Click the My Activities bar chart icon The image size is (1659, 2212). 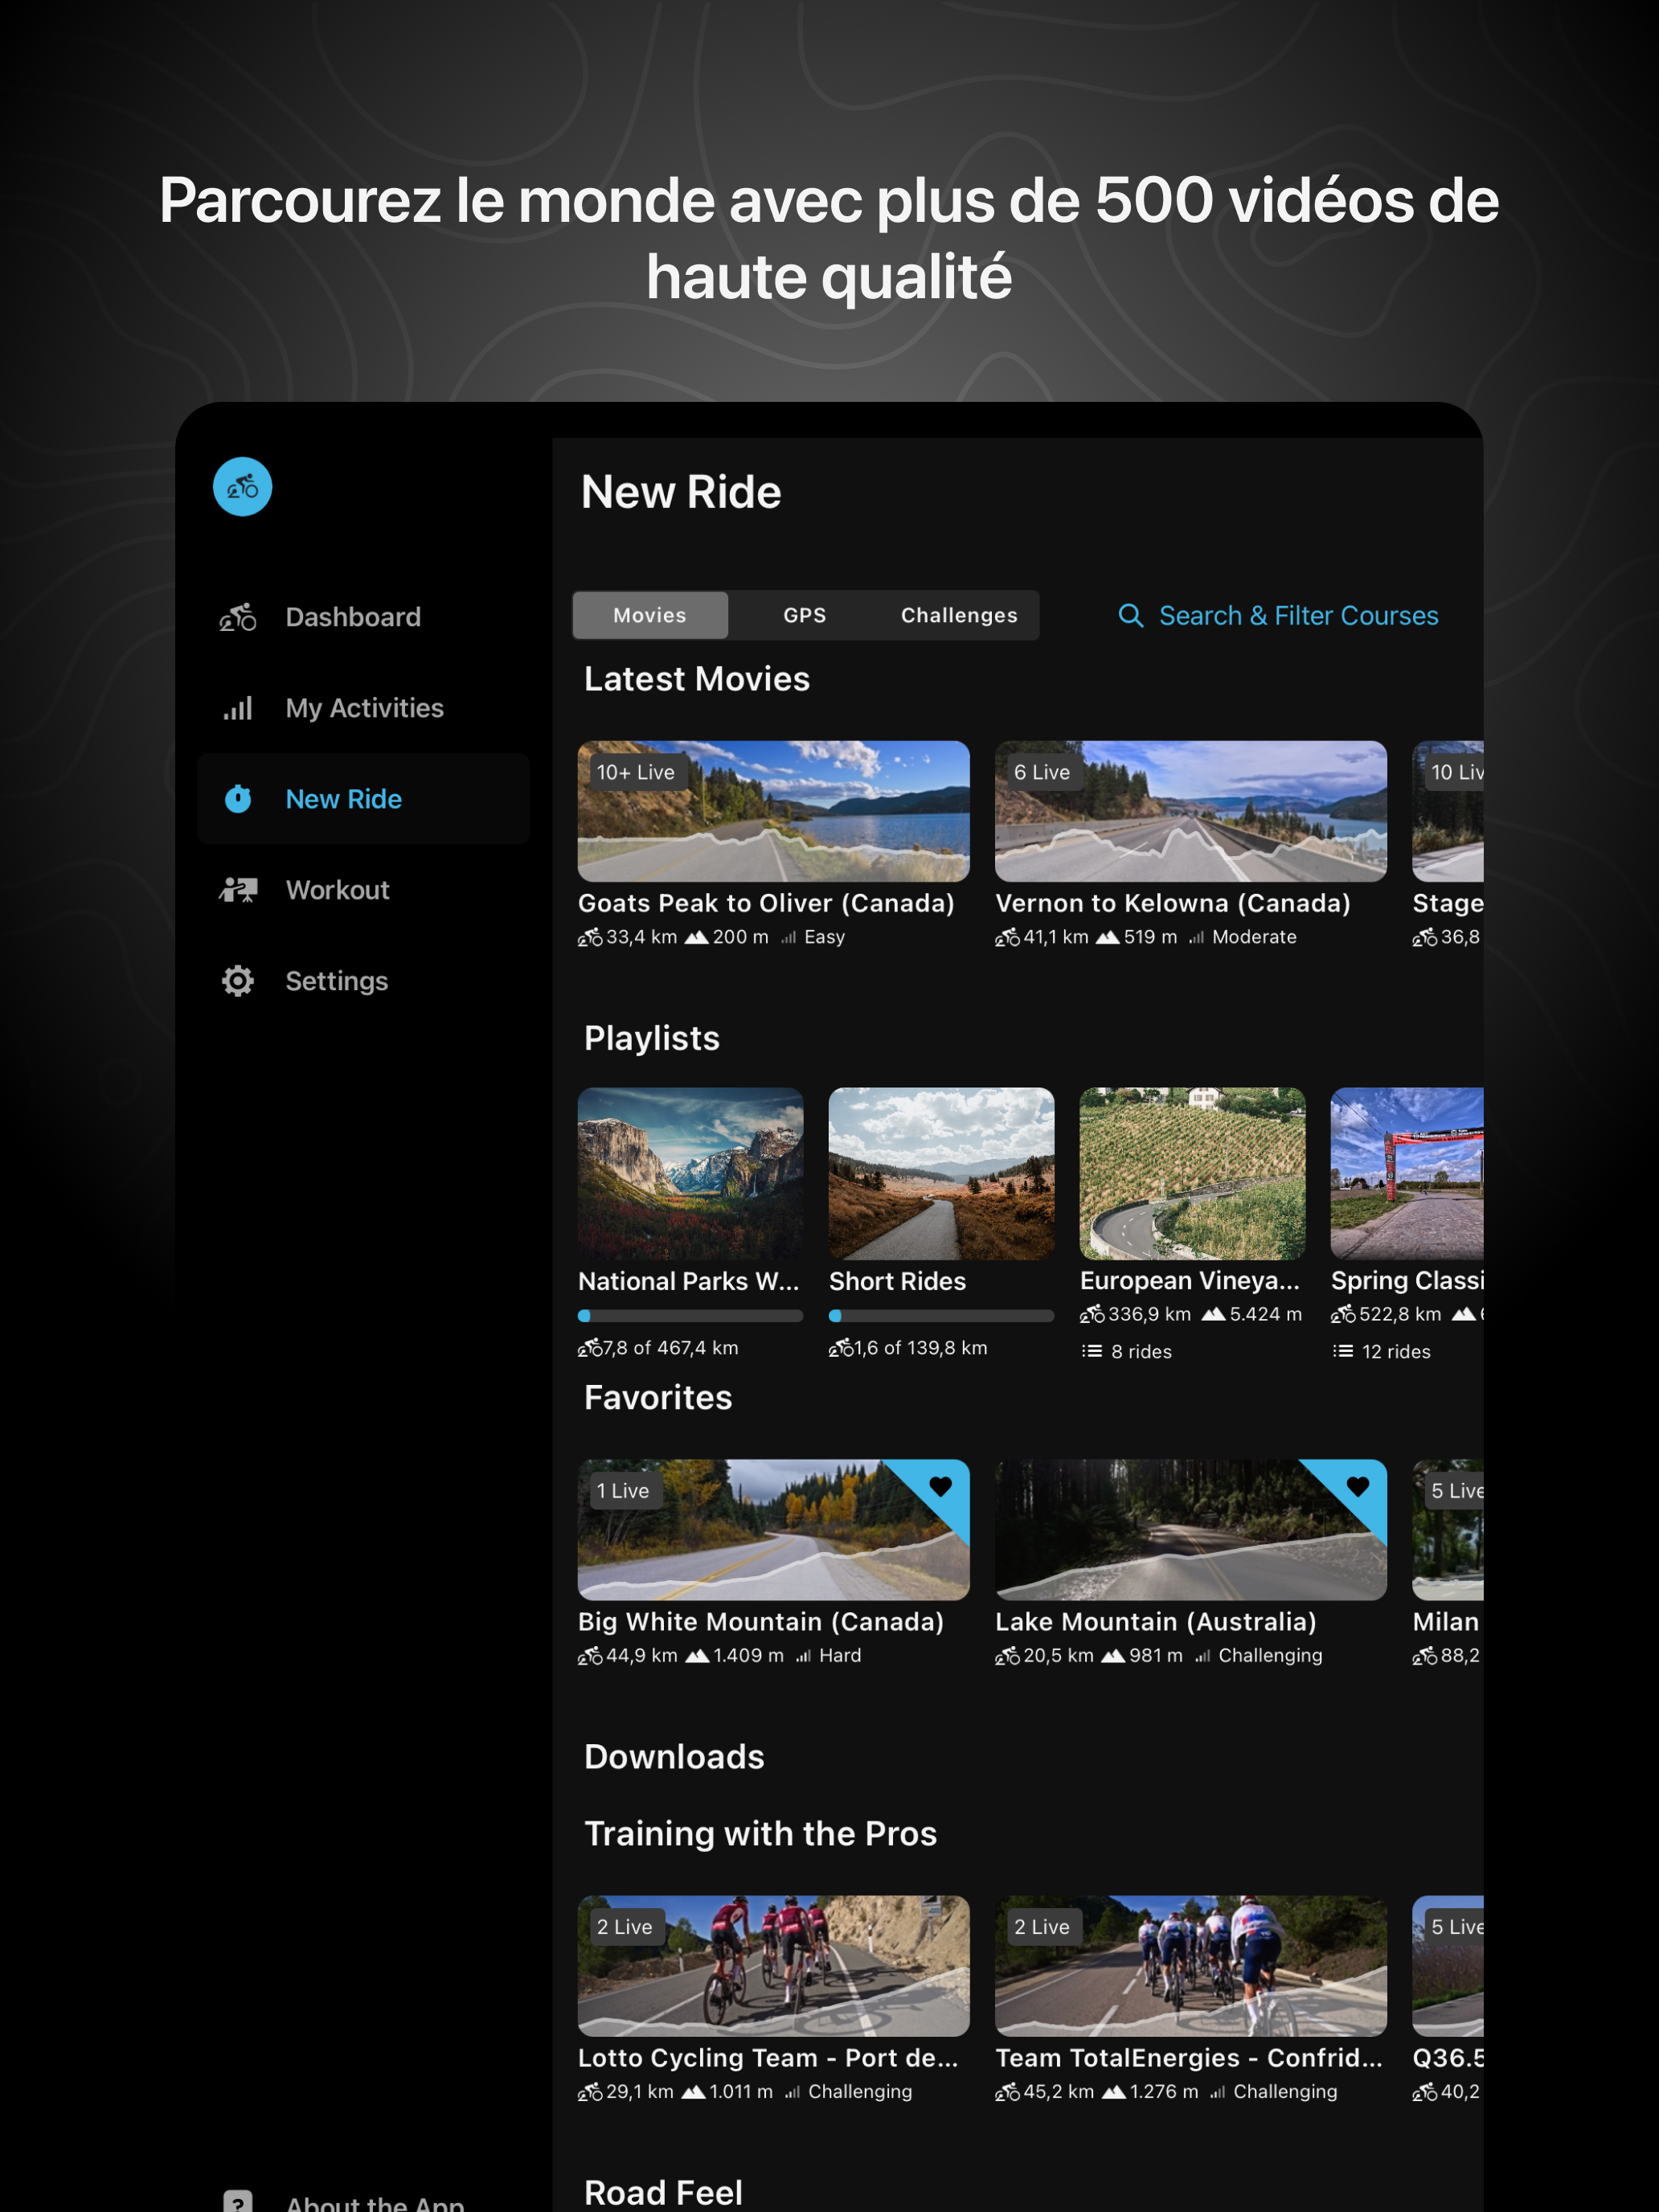(238, 708)
